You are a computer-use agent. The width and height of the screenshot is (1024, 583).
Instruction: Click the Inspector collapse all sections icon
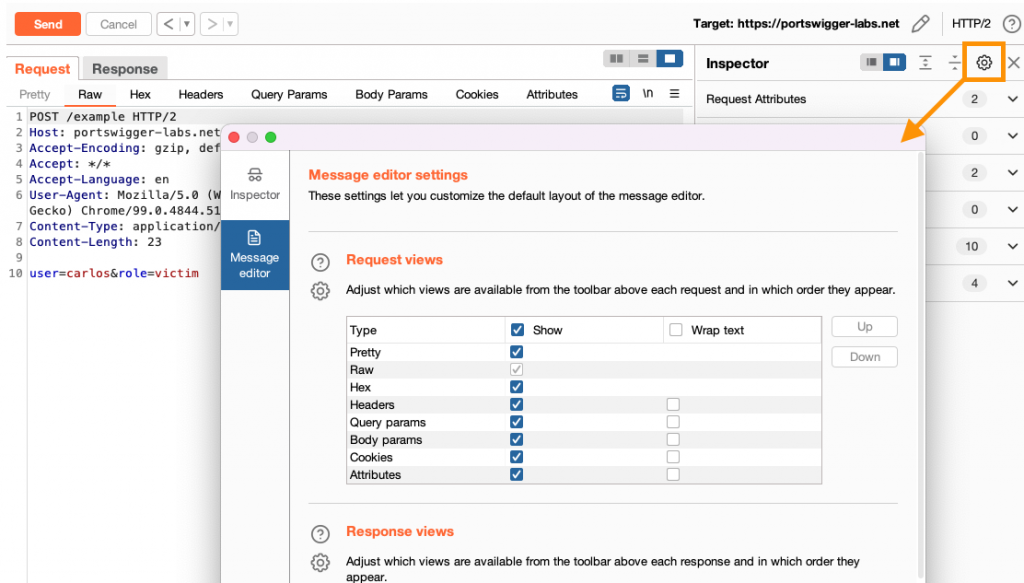click(955, 63)
